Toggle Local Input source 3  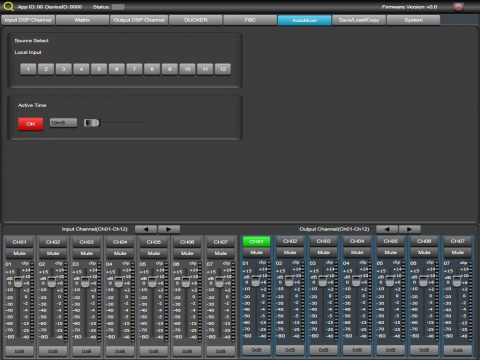coord(64,69)
